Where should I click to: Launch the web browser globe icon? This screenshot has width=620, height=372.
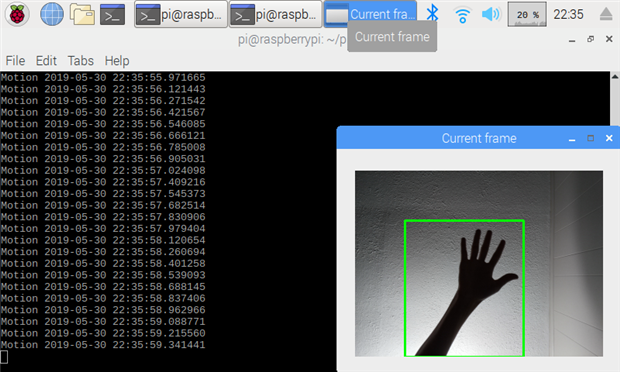click(52, 14)
